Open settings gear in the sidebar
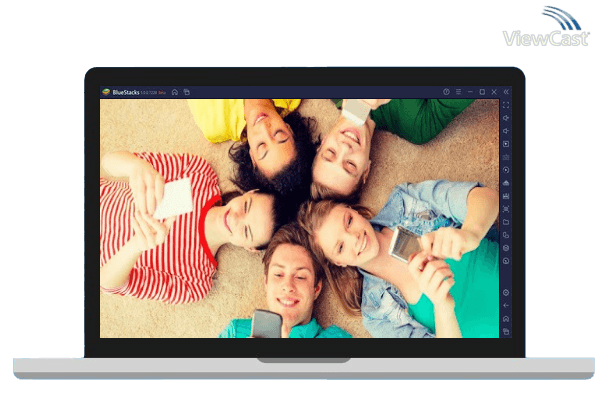The width and height of the screenshot is (602, 414). pos(506,293)
